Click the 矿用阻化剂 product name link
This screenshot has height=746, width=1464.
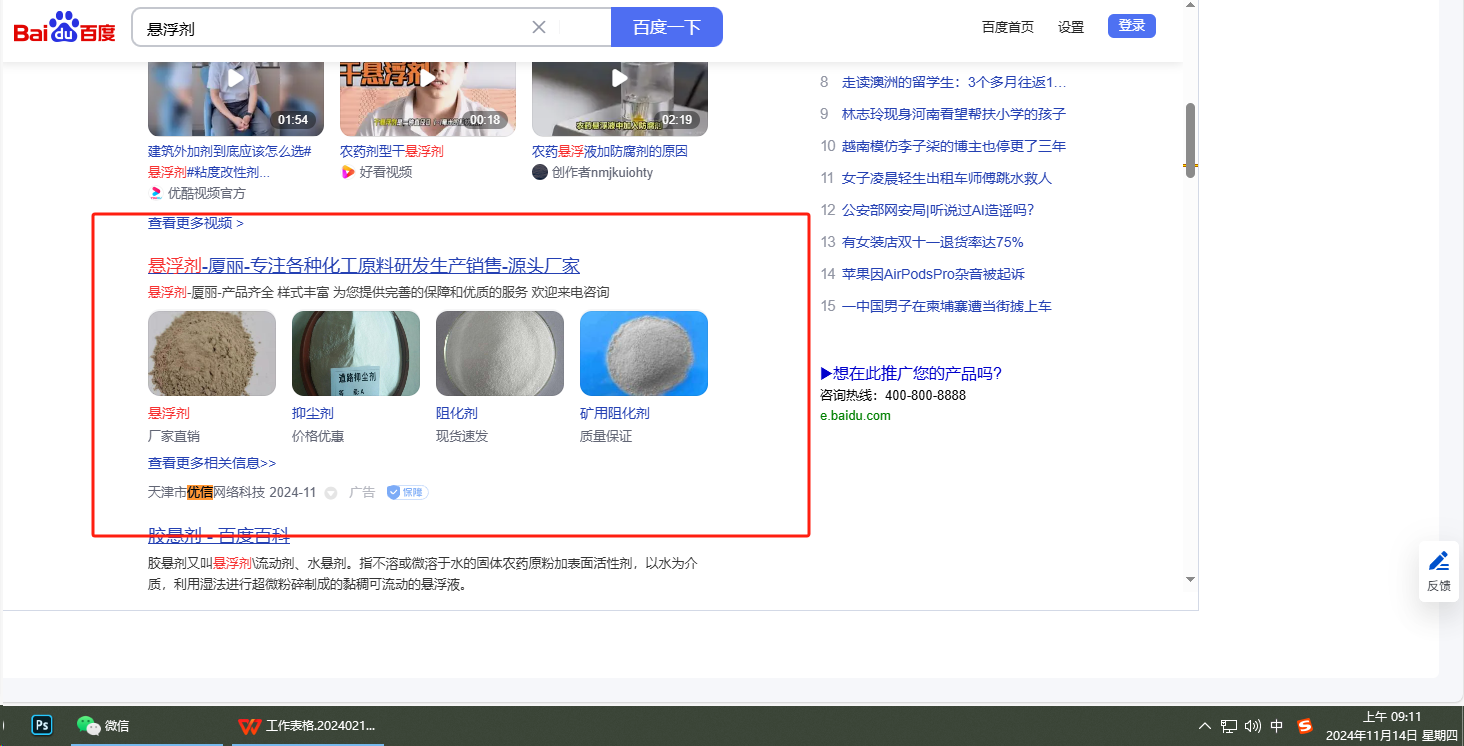pos(615,413)
